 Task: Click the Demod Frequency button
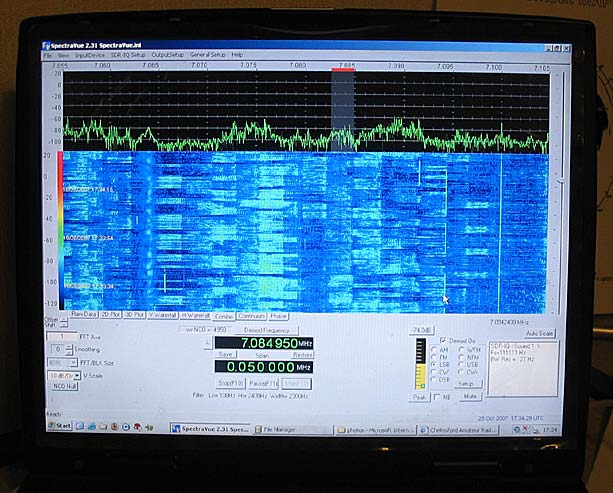[x=267, y=330]
